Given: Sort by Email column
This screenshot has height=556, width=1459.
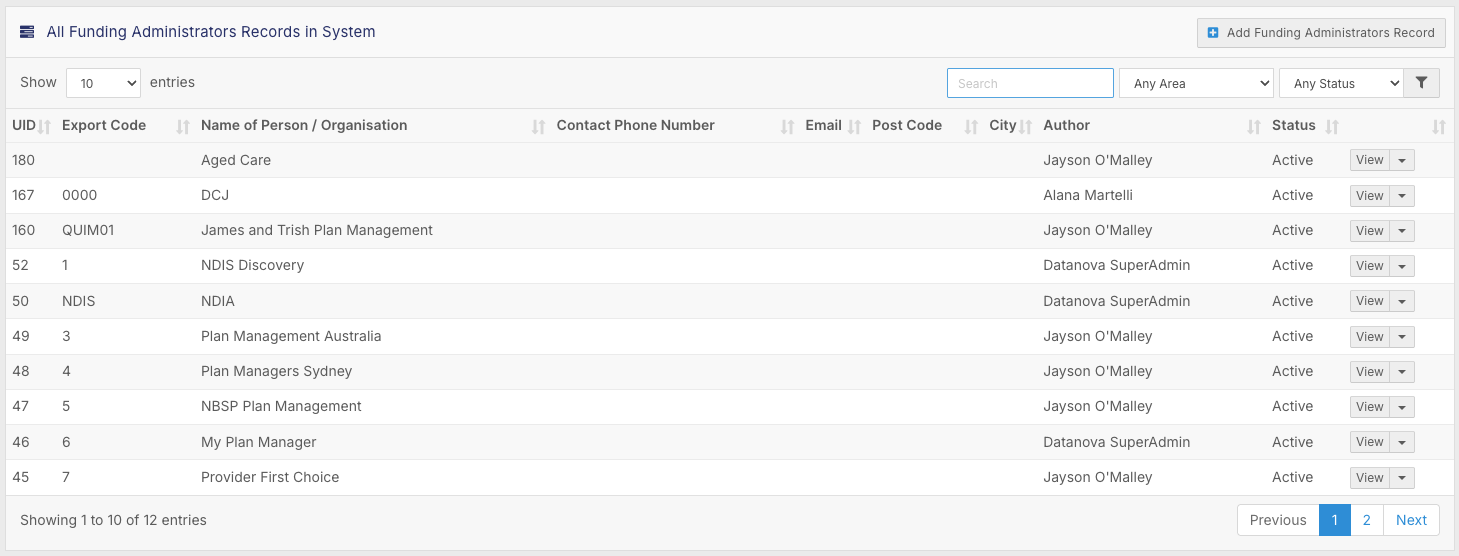Looking at the screenshot, I should click(854, 126).
